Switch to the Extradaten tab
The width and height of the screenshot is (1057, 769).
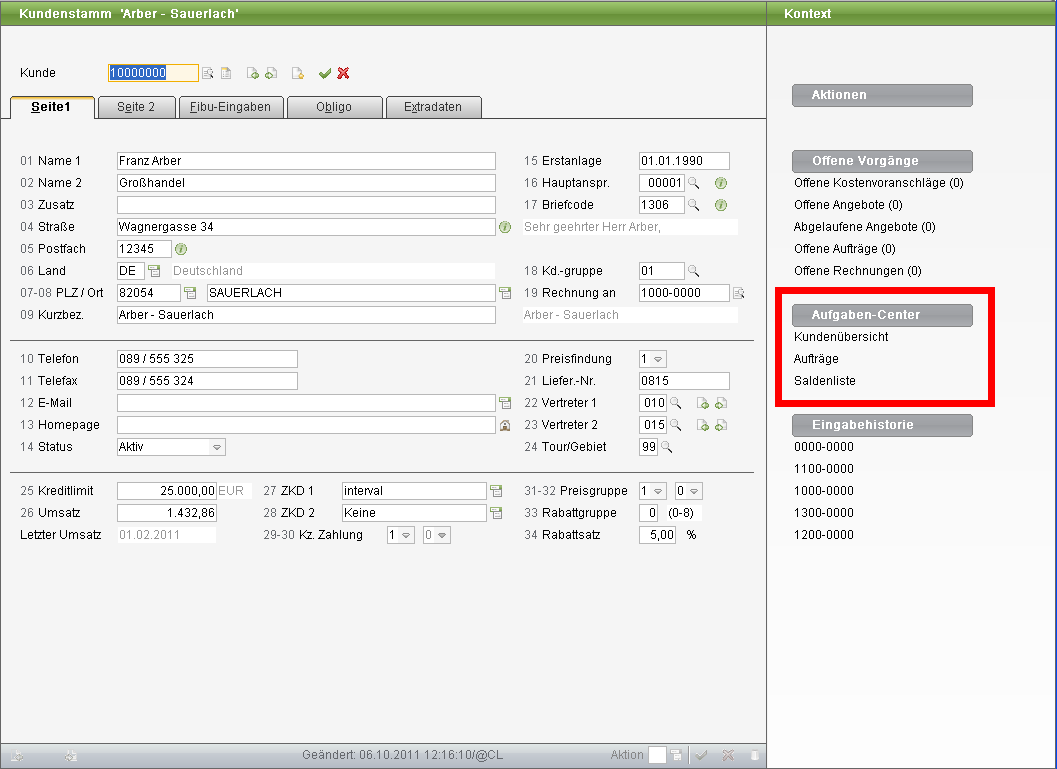pos(433,107)
